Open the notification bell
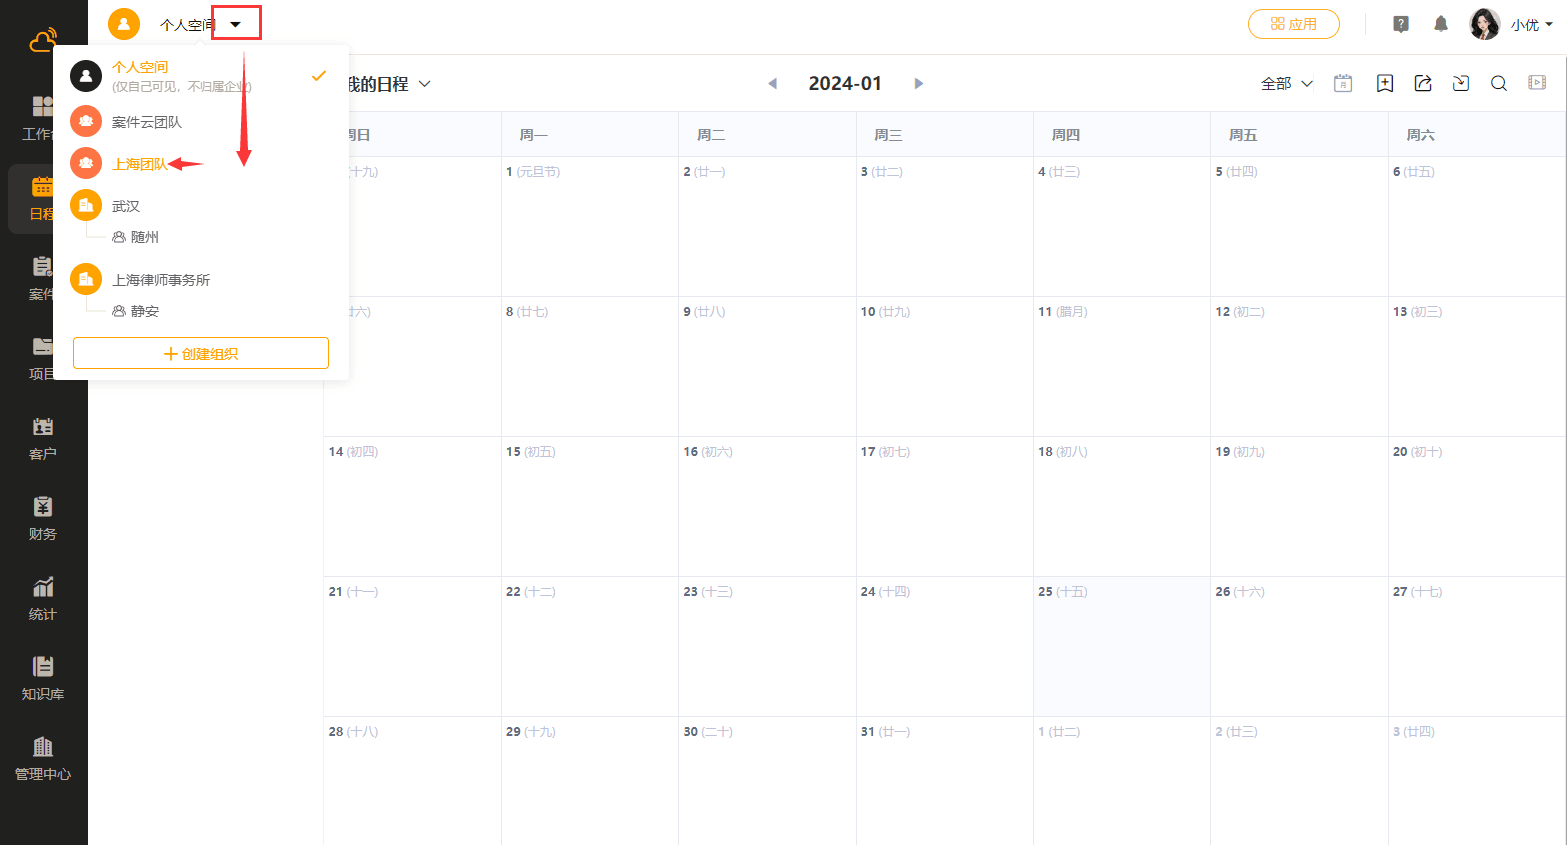Image resolution: width=1567 pixels, height=845 pixels. pos(1441,24)
